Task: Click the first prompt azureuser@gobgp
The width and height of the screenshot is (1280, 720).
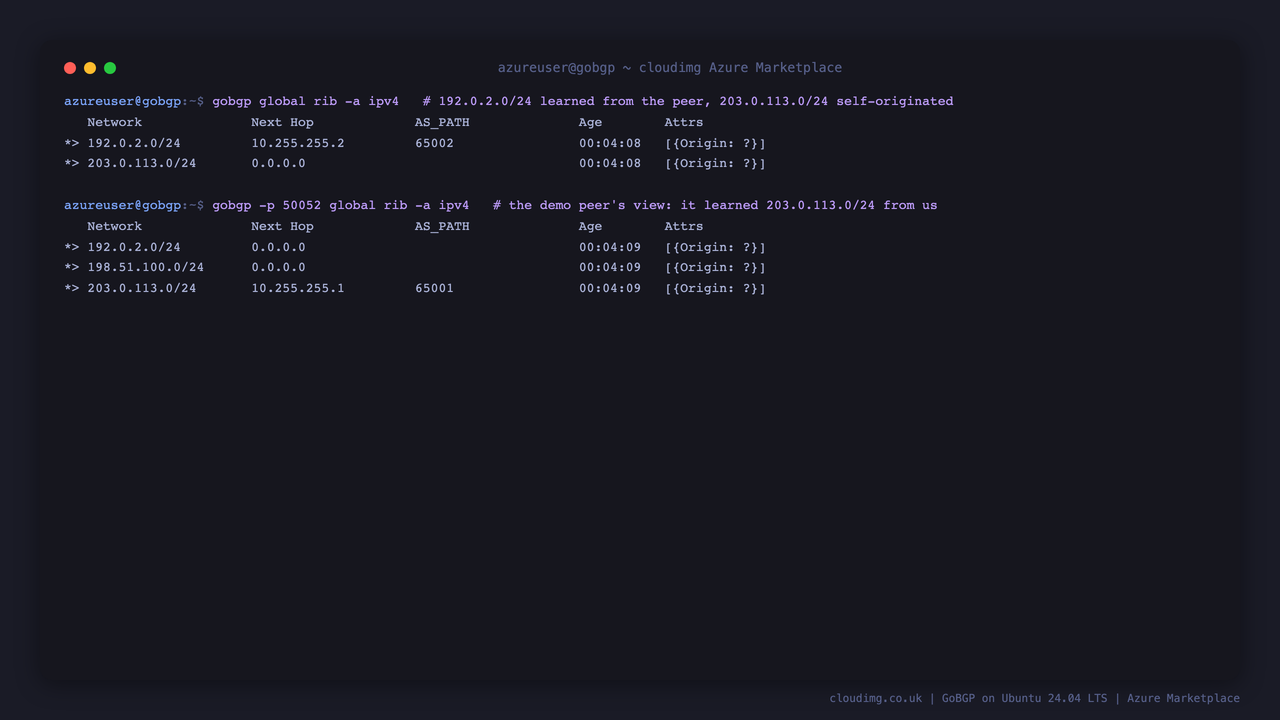Action: point(122,101)
